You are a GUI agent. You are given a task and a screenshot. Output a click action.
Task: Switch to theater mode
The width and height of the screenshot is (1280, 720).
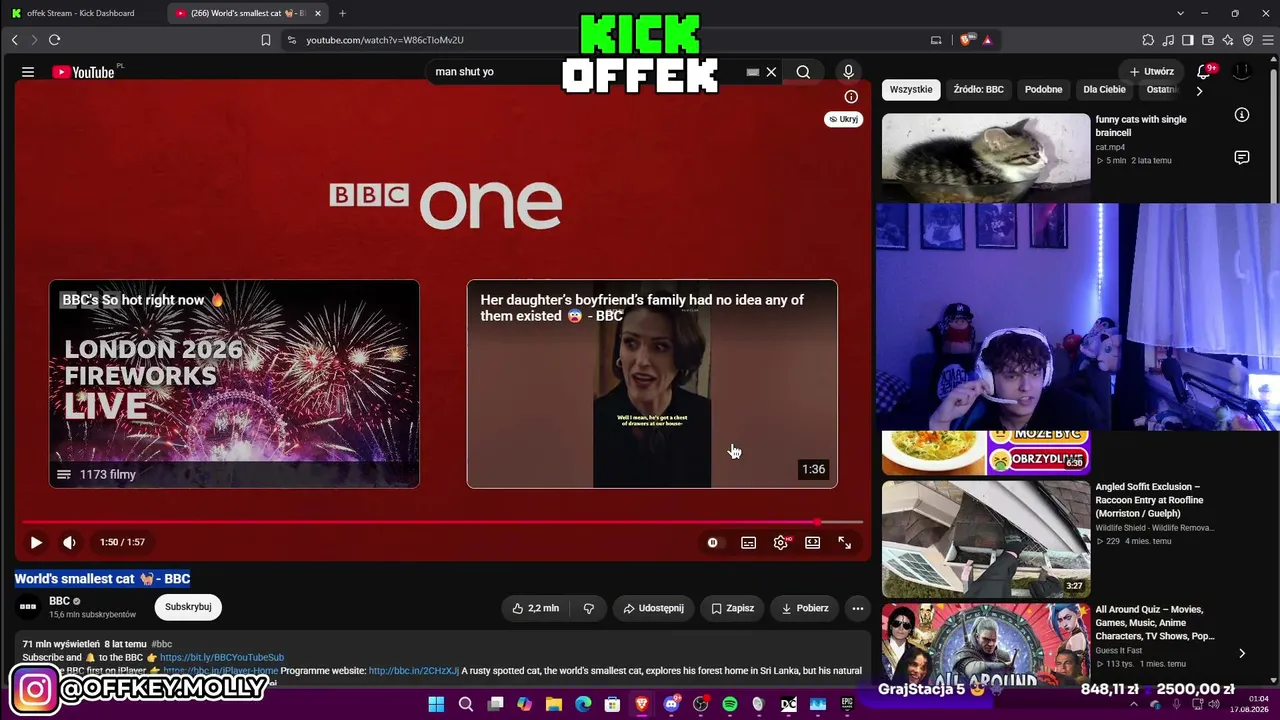click(813, 542)
